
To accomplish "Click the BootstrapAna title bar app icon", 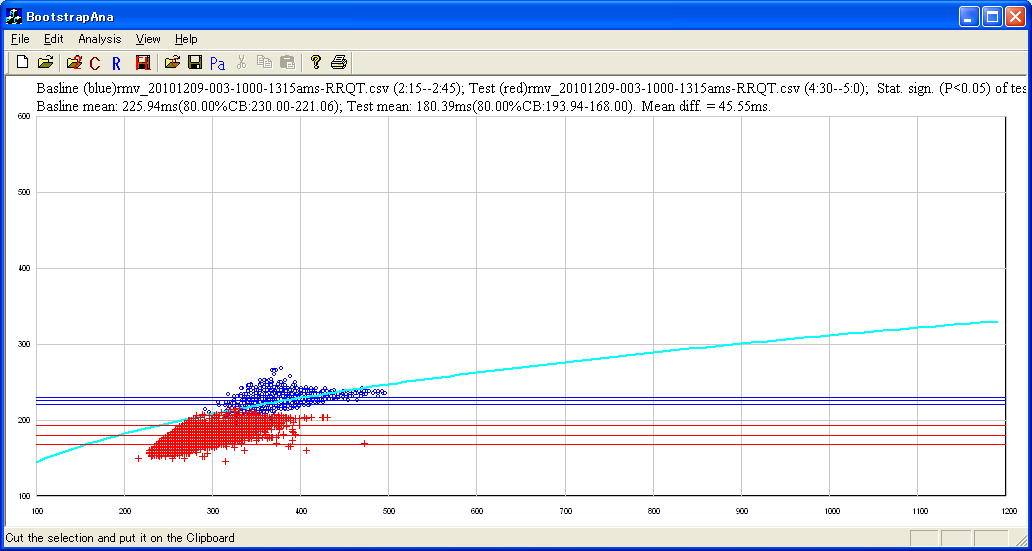I will point(14,16).
